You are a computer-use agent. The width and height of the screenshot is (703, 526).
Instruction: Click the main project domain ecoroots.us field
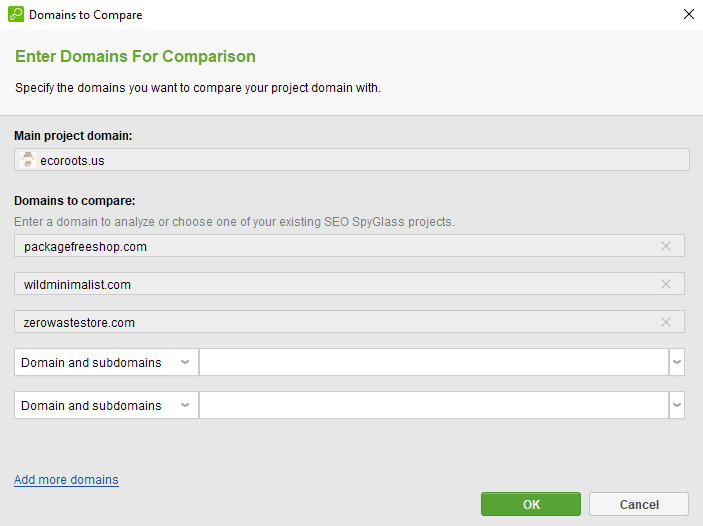coord(352,160)
